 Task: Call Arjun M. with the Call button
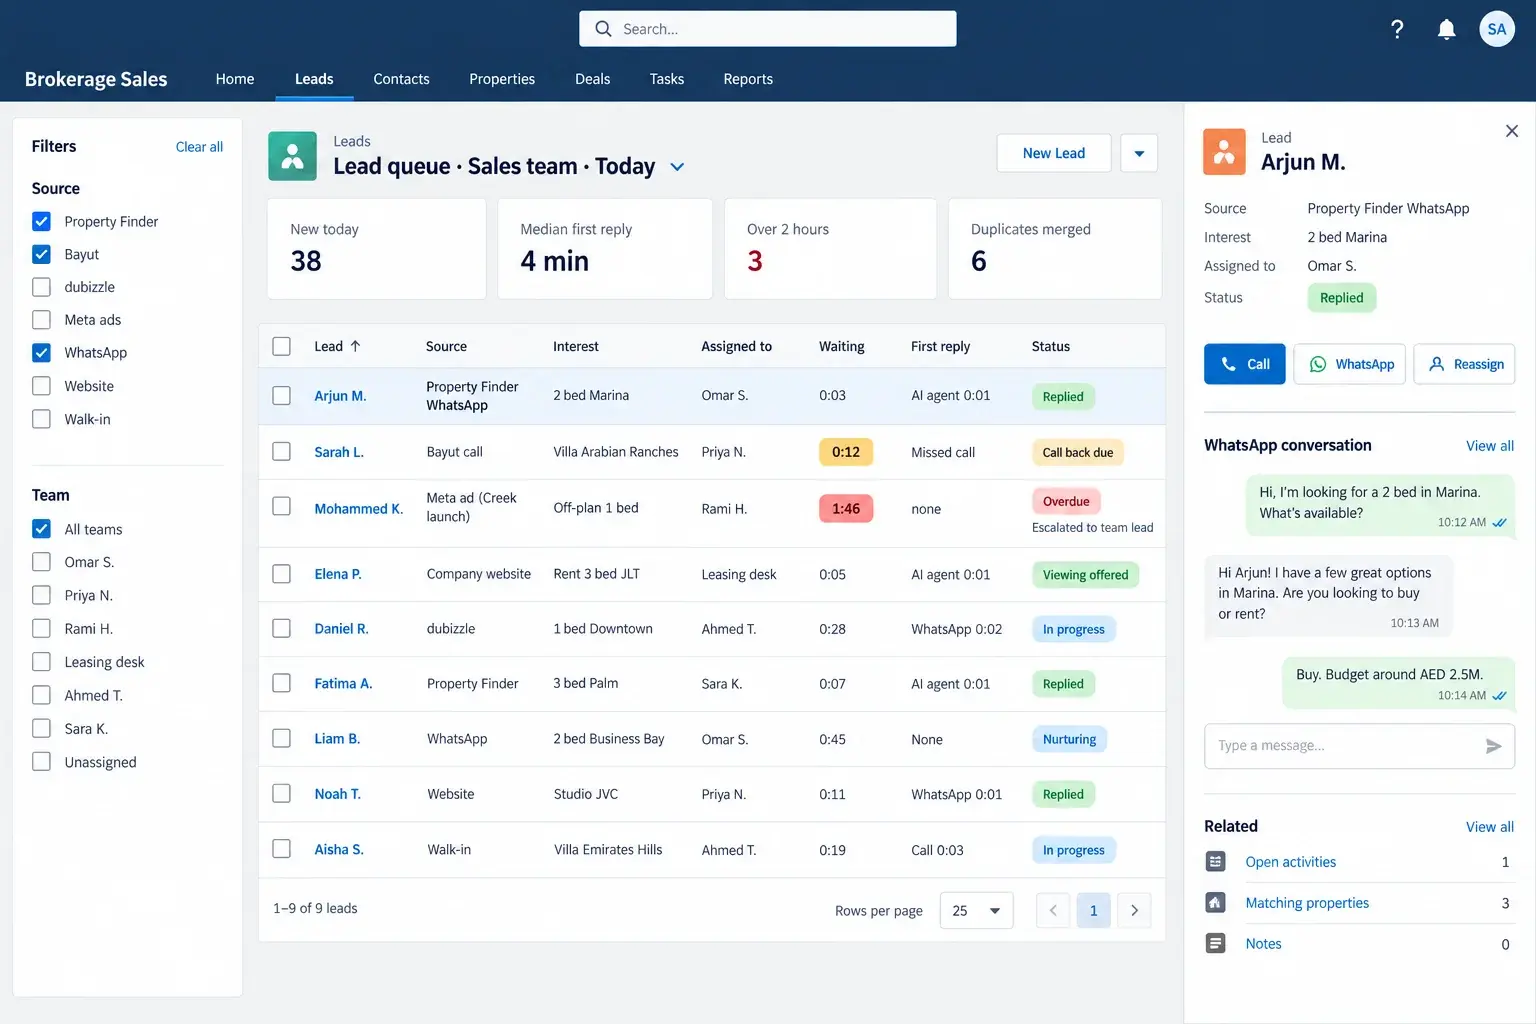(x=1244, y=364)
